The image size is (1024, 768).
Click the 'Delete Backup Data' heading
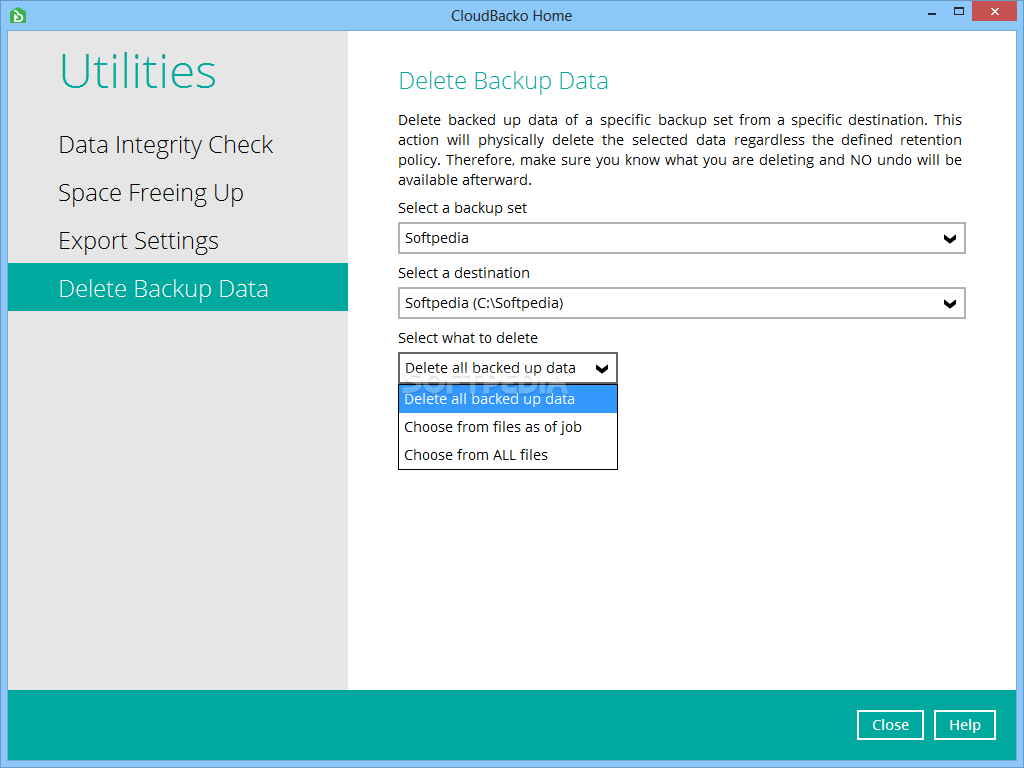coord(503,81)
